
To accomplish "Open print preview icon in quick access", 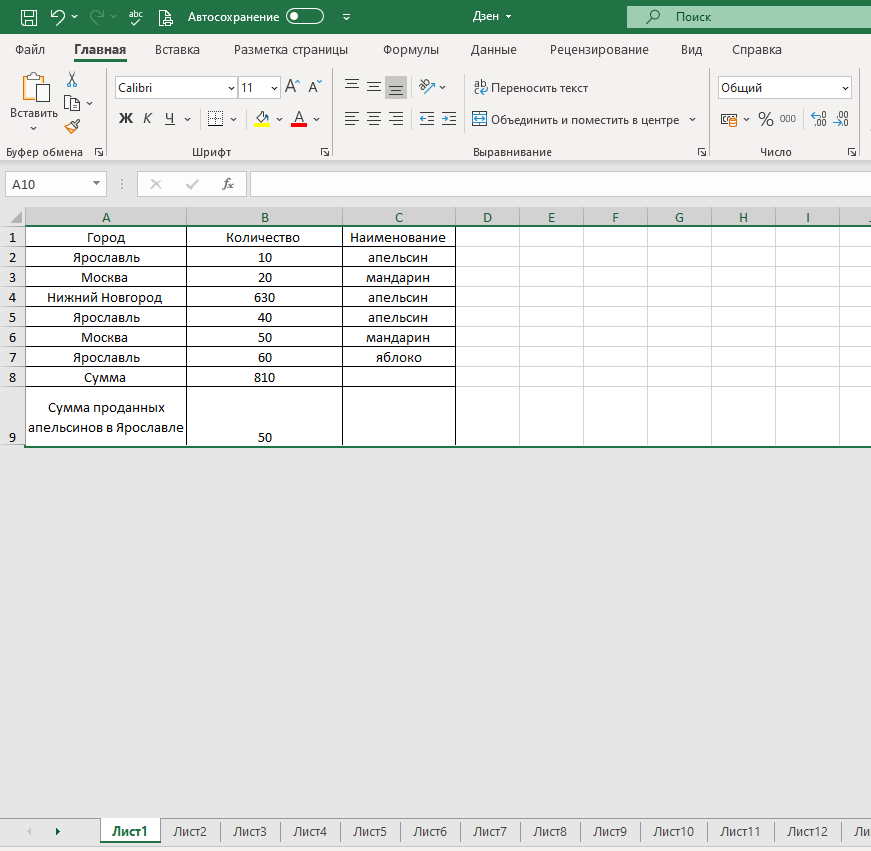I will coord(166,17).
